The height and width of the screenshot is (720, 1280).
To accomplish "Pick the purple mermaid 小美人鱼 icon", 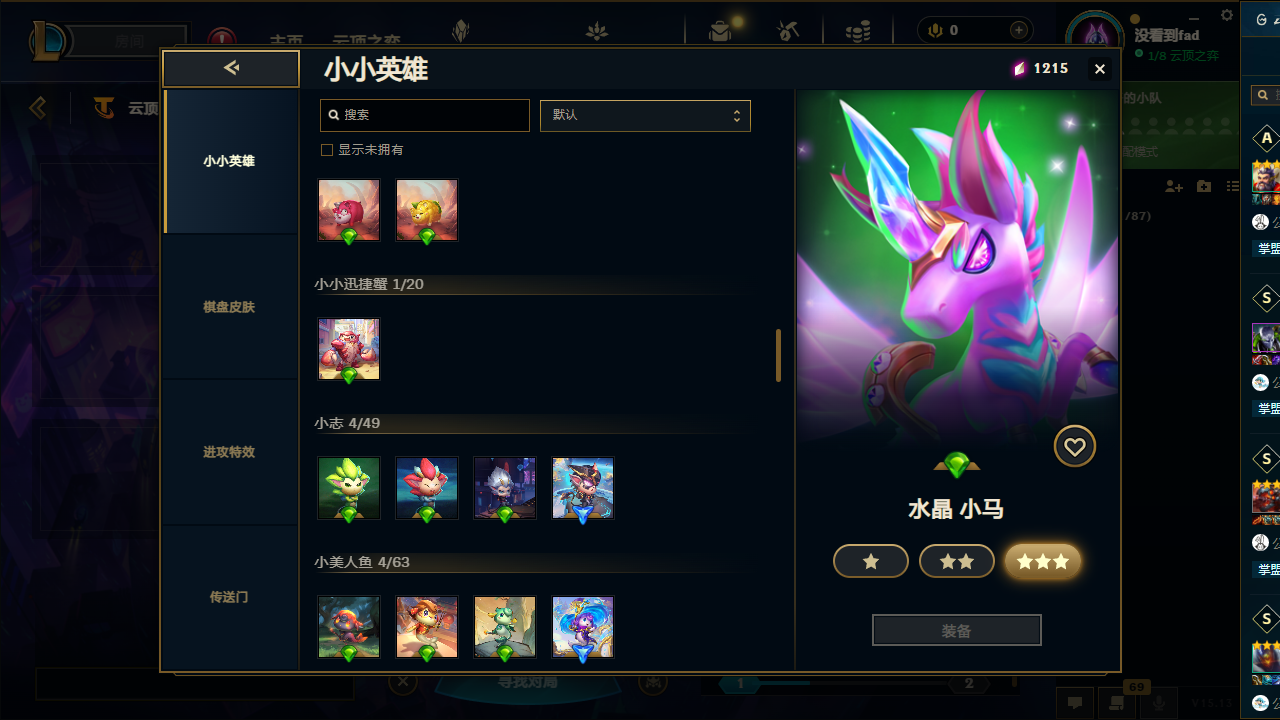I will [583, 627].
